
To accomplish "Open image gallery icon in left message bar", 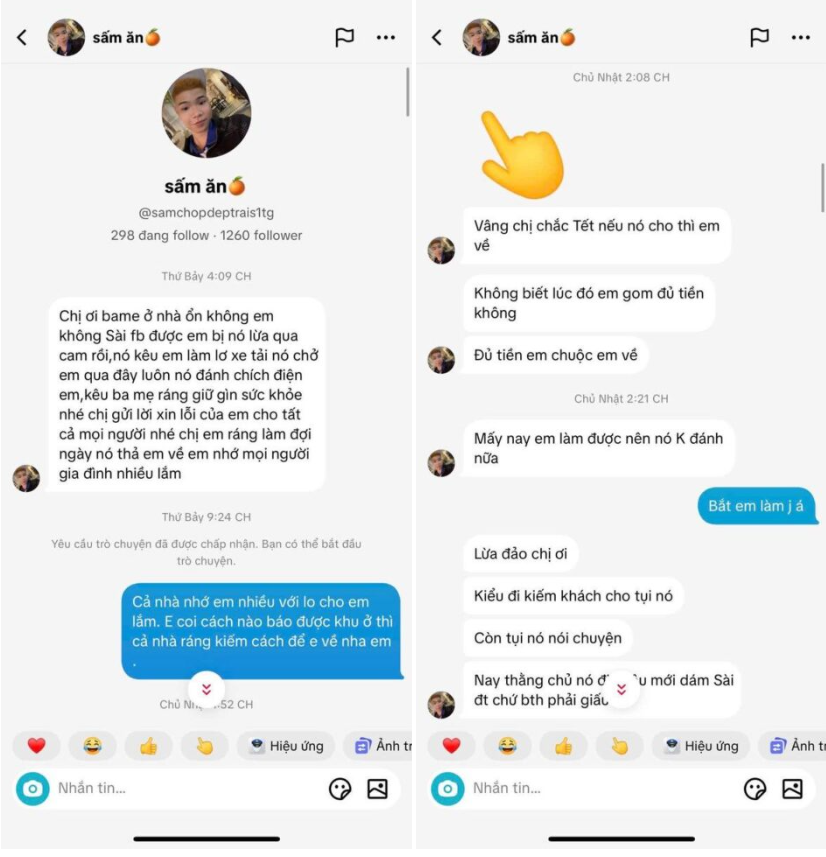I will 378,789.
